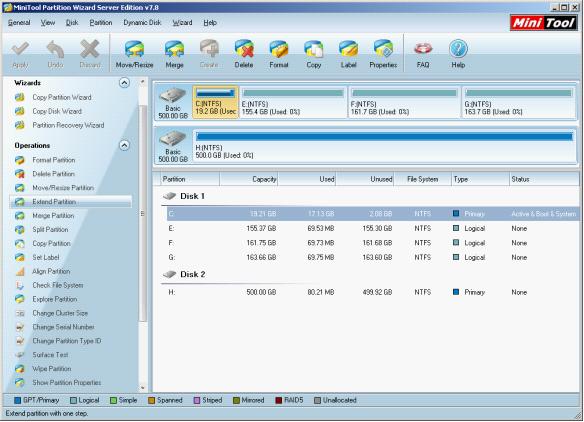
Task: Open the Partition menu
Action: click(101, 23)
